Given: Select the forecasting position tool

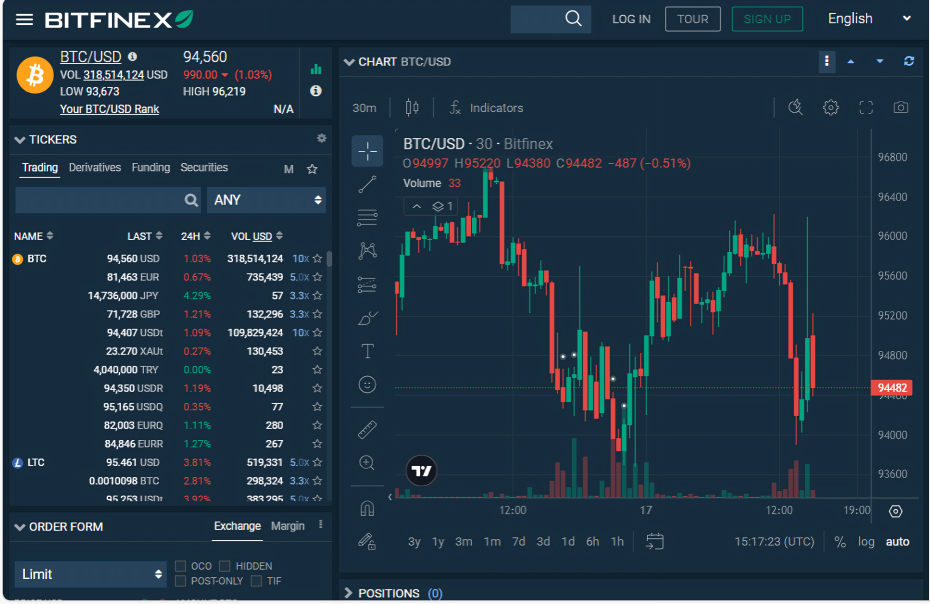Looking at the screenshot, I should tap(367, 285).
